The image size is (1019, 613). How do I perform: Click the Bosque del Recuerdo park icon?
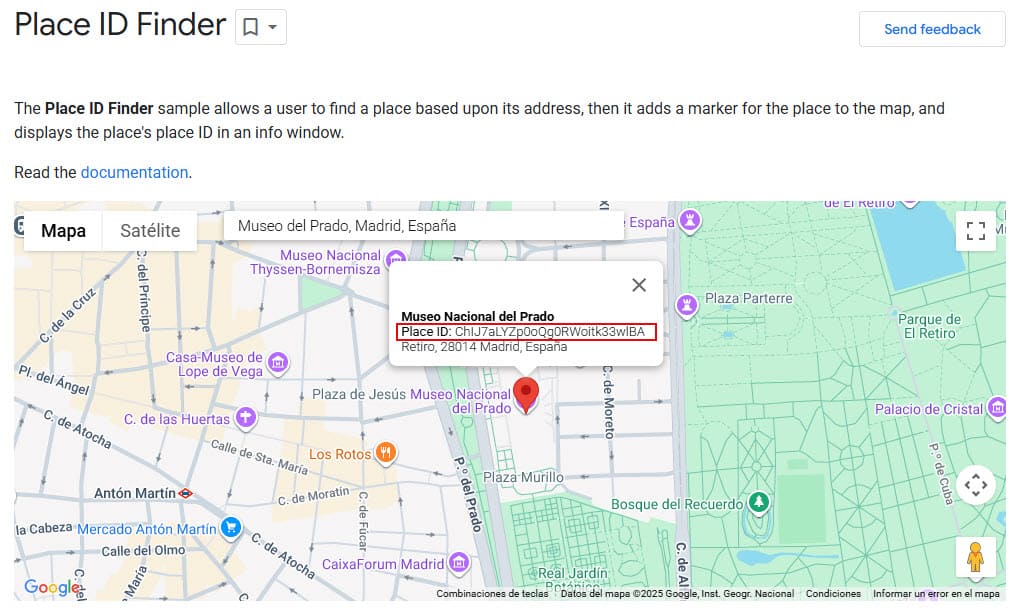pos(758,502)
